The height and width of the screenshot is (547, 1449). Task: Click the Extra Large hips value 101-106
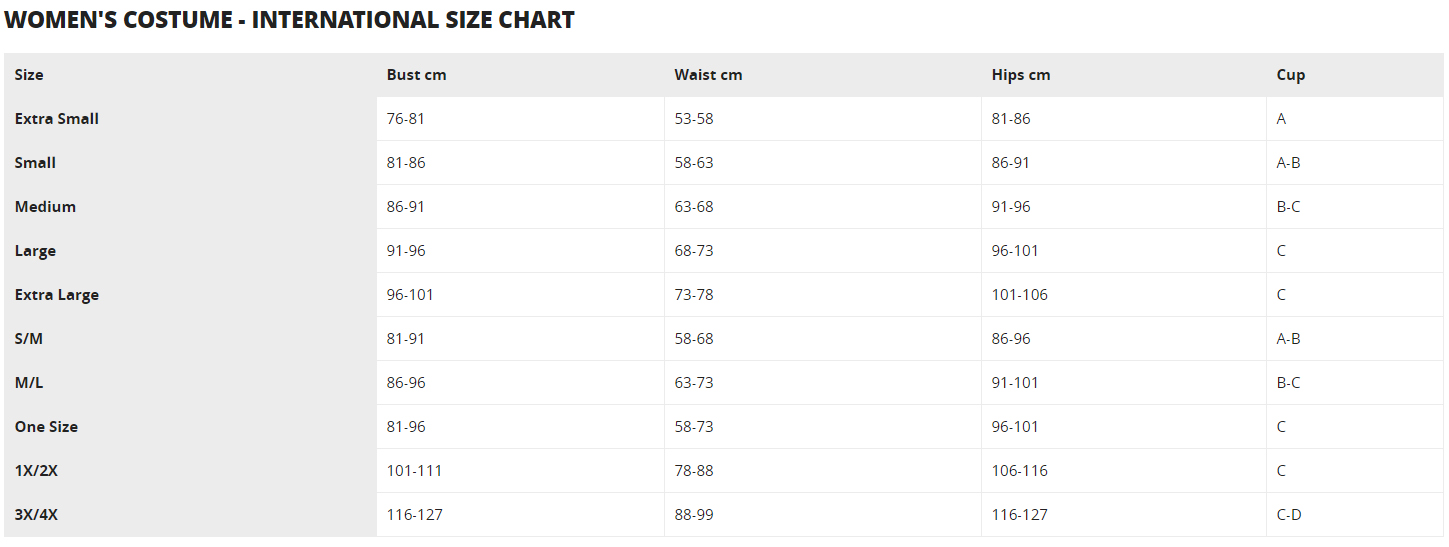click(1020, 295)
